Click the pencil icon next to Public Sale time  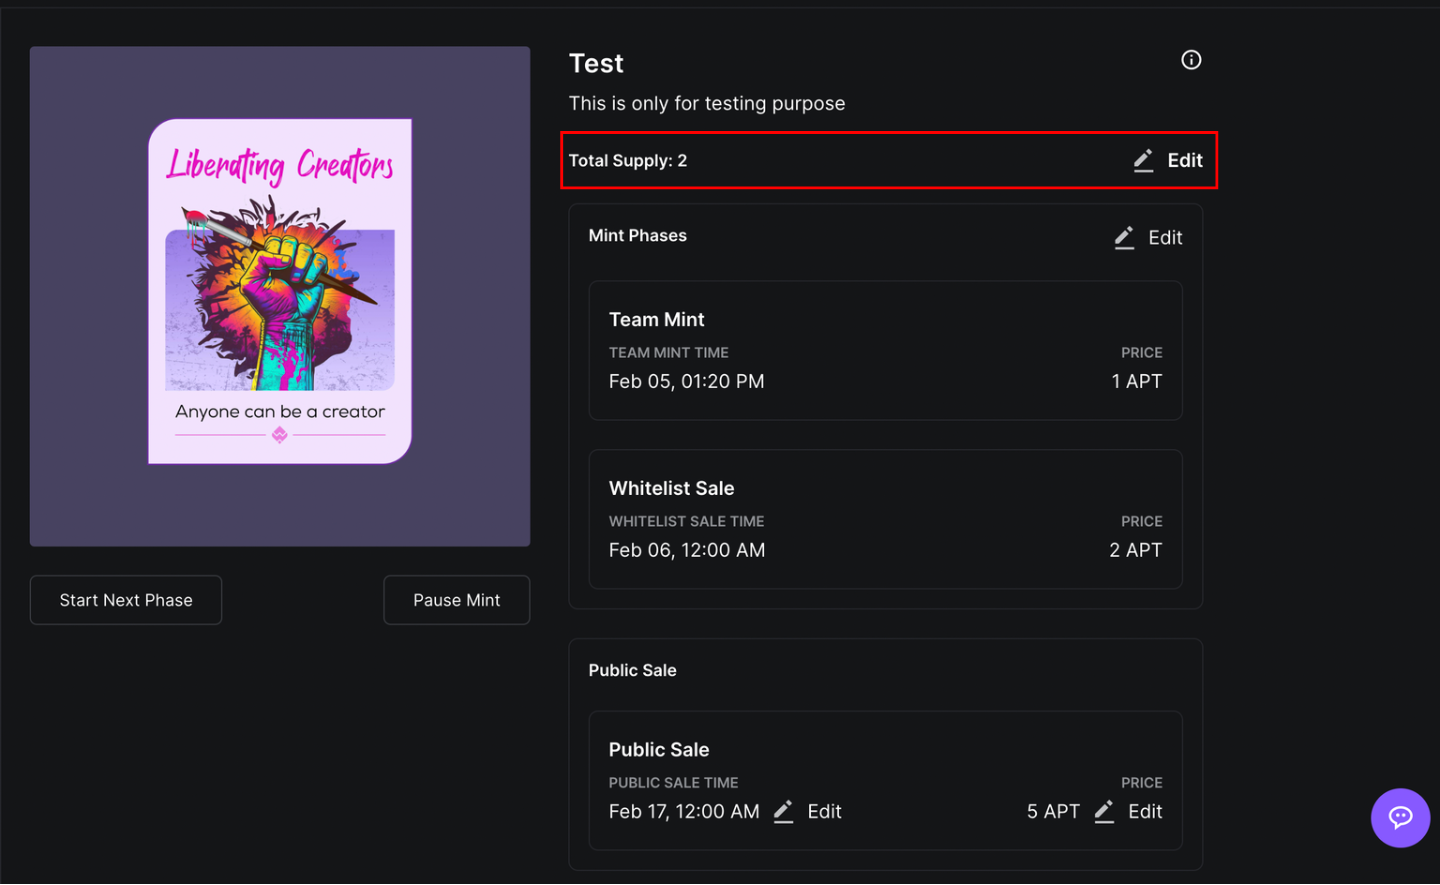click(783, 812)
